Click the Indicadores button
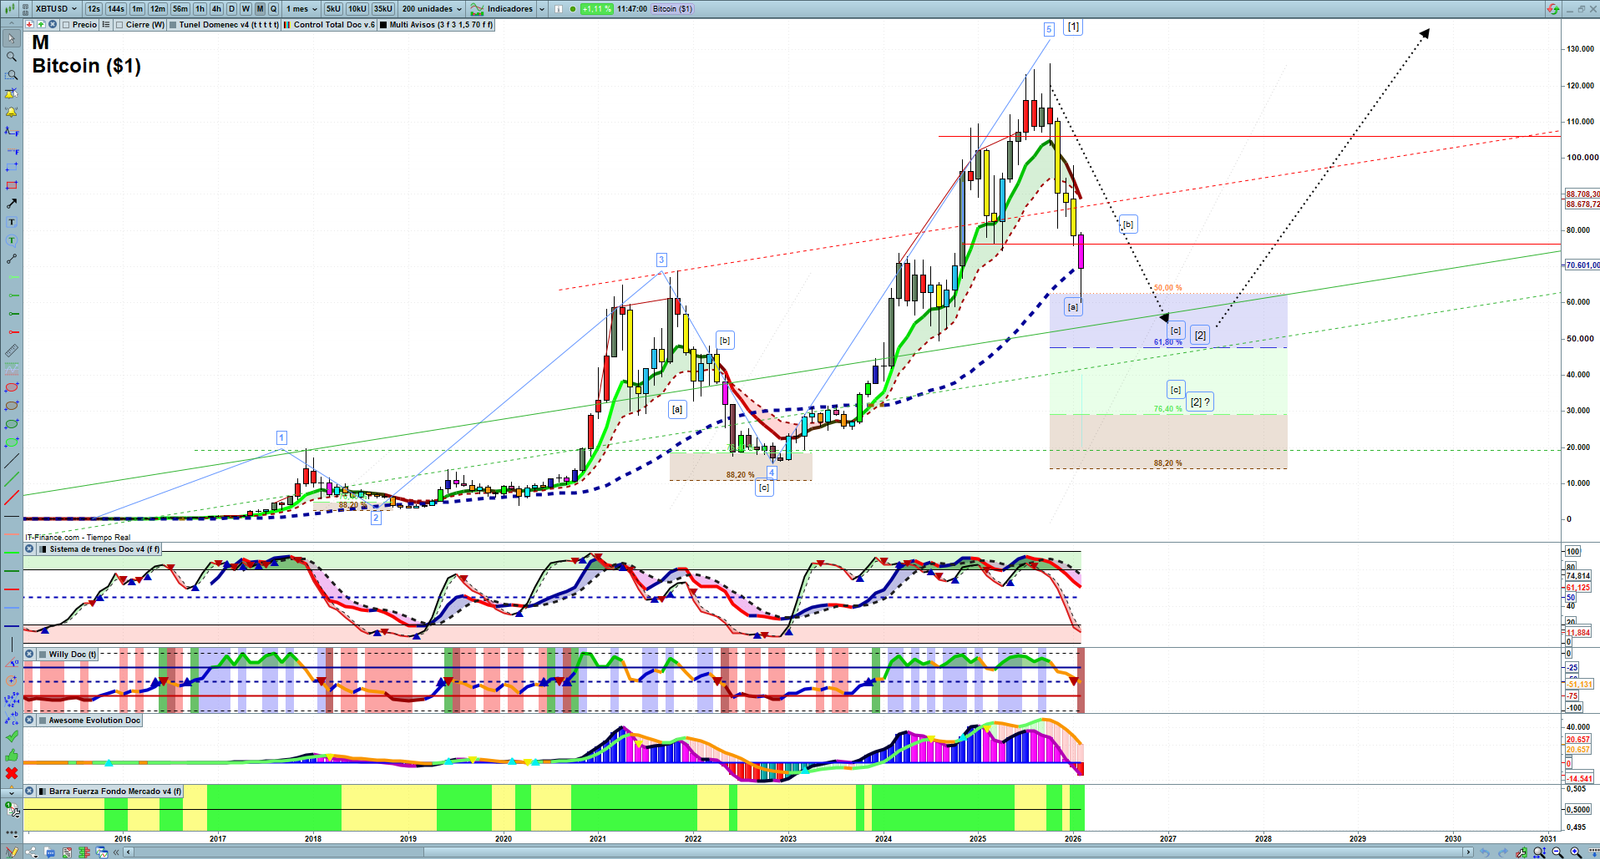1600x859 pixels. 503,9
